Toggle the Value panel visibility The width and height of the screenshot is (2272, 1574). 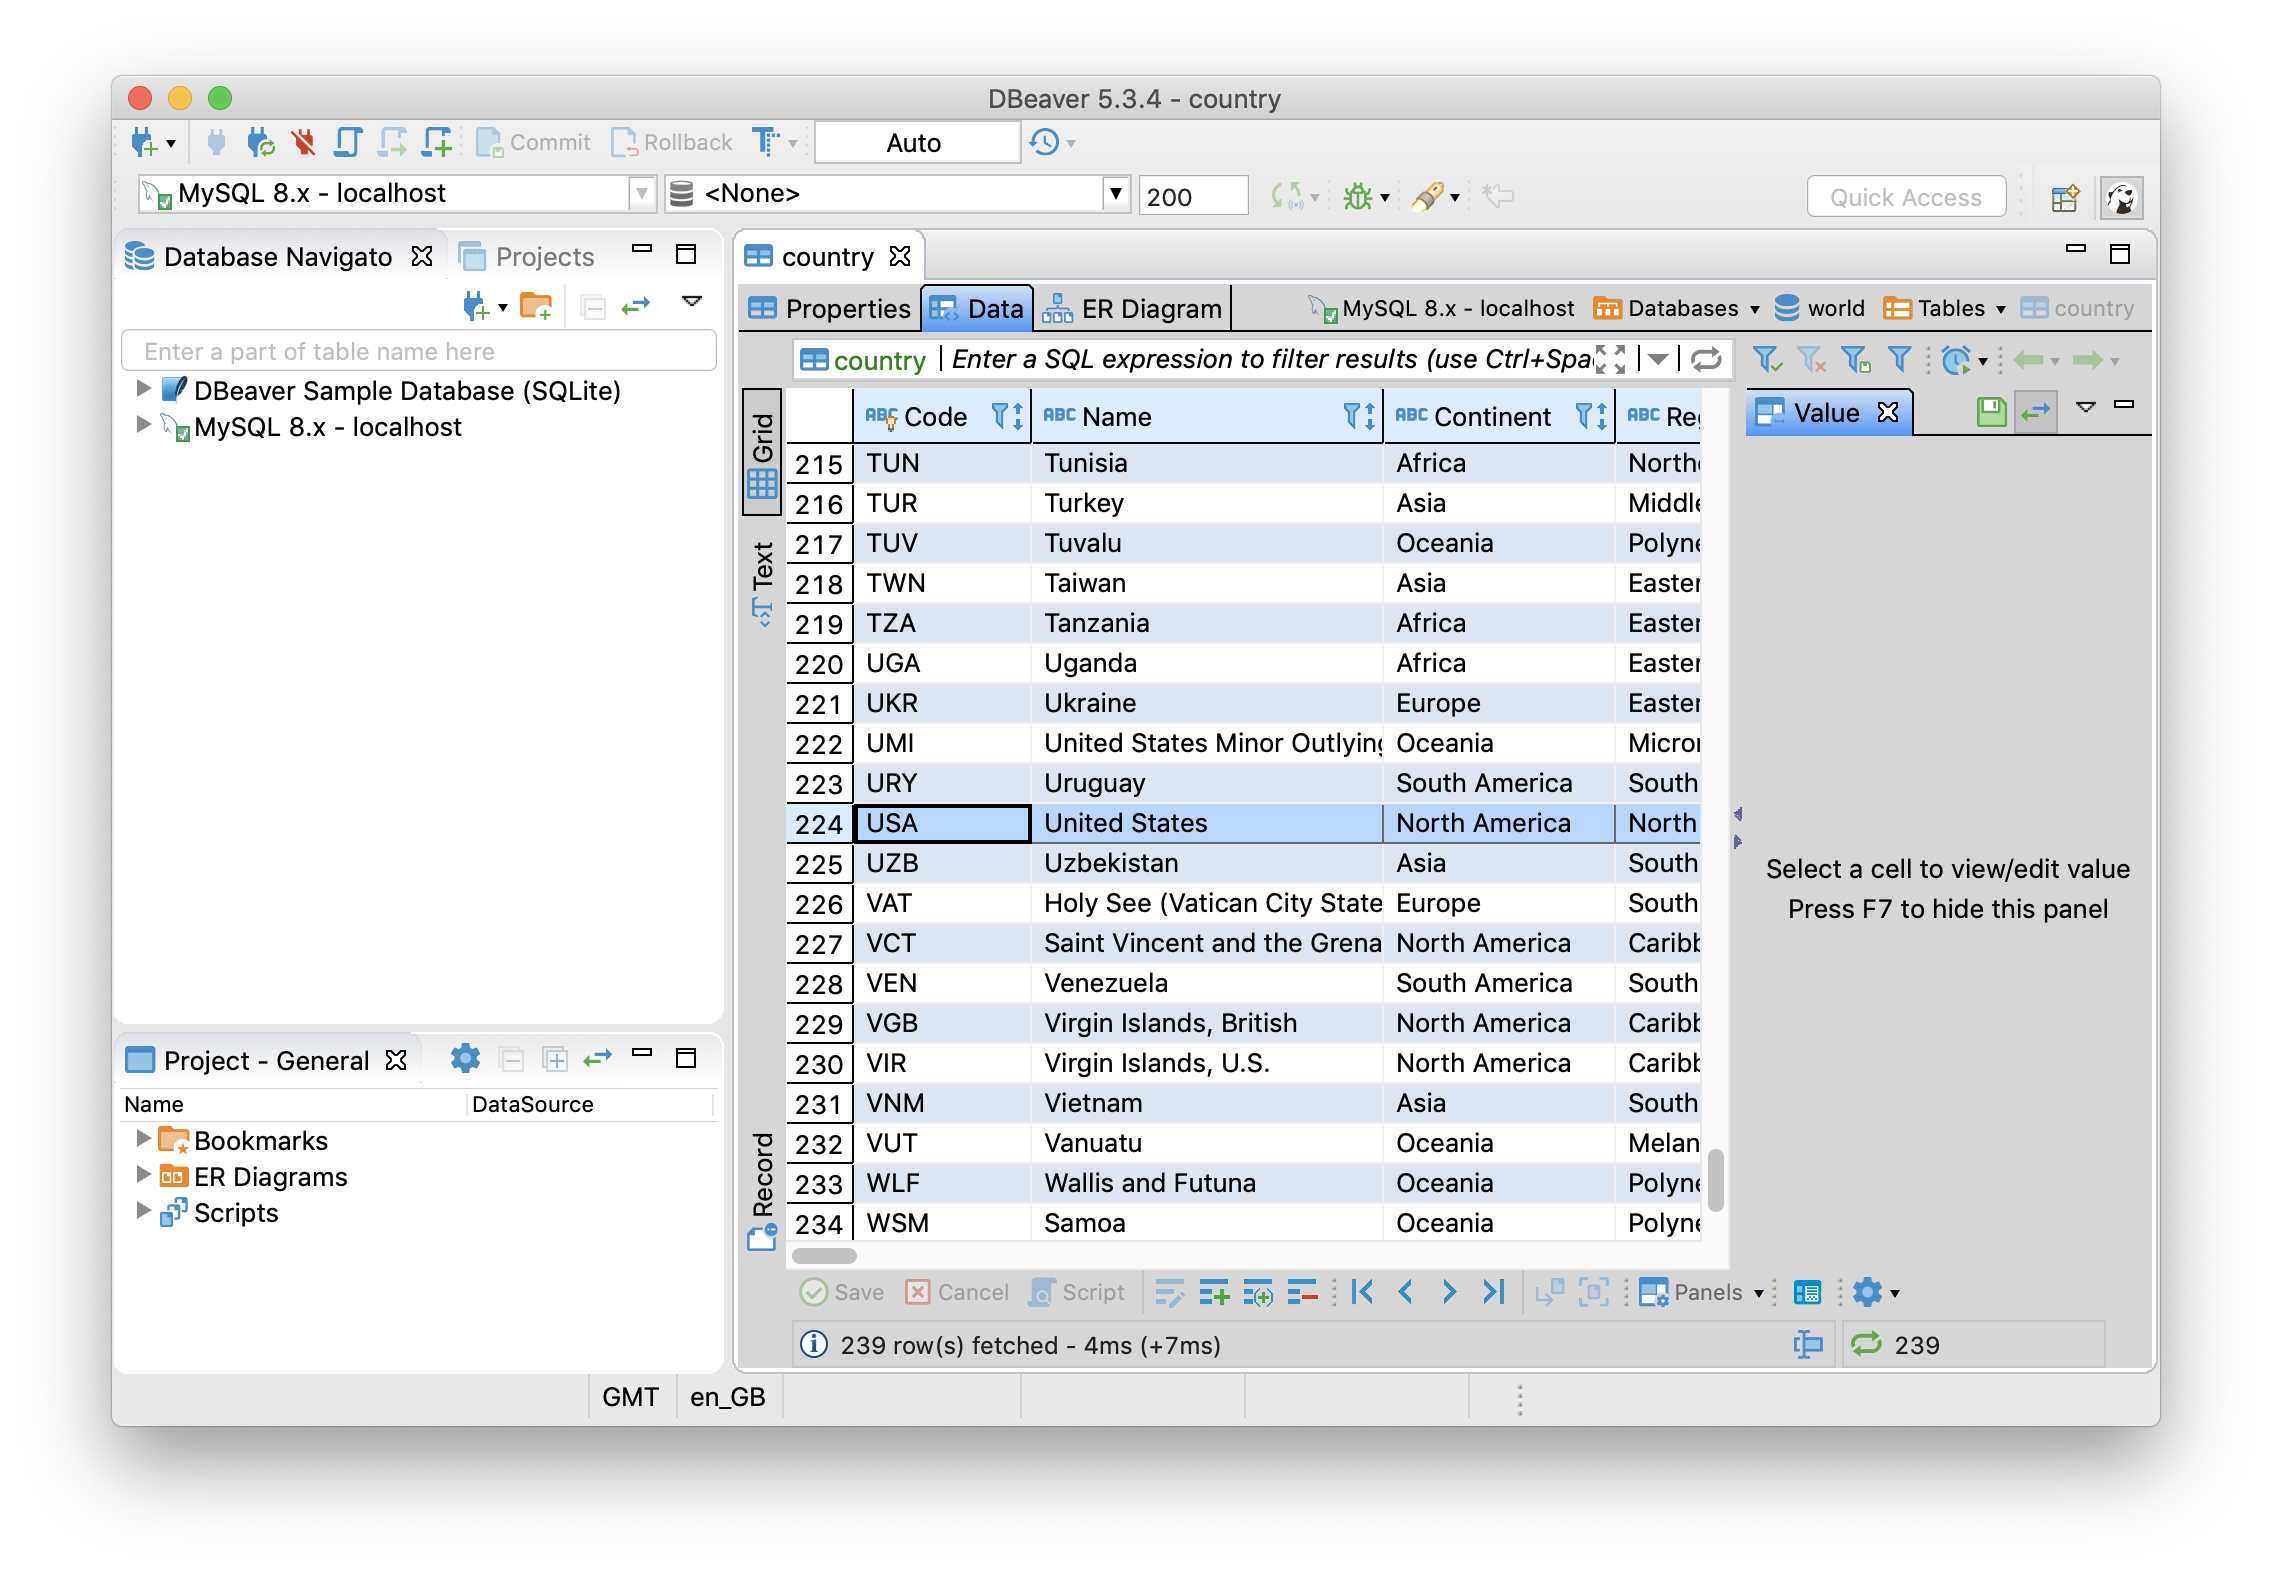(x=1887, y=412)
